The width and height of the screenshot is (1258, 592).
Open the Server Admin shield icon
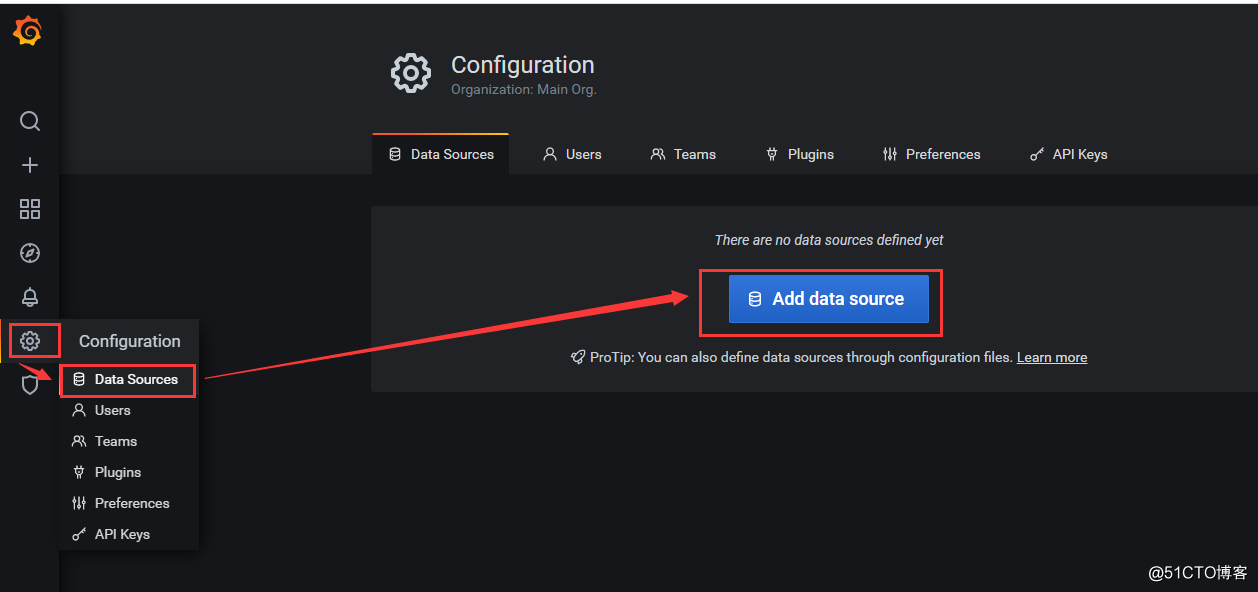coord(30,385)
